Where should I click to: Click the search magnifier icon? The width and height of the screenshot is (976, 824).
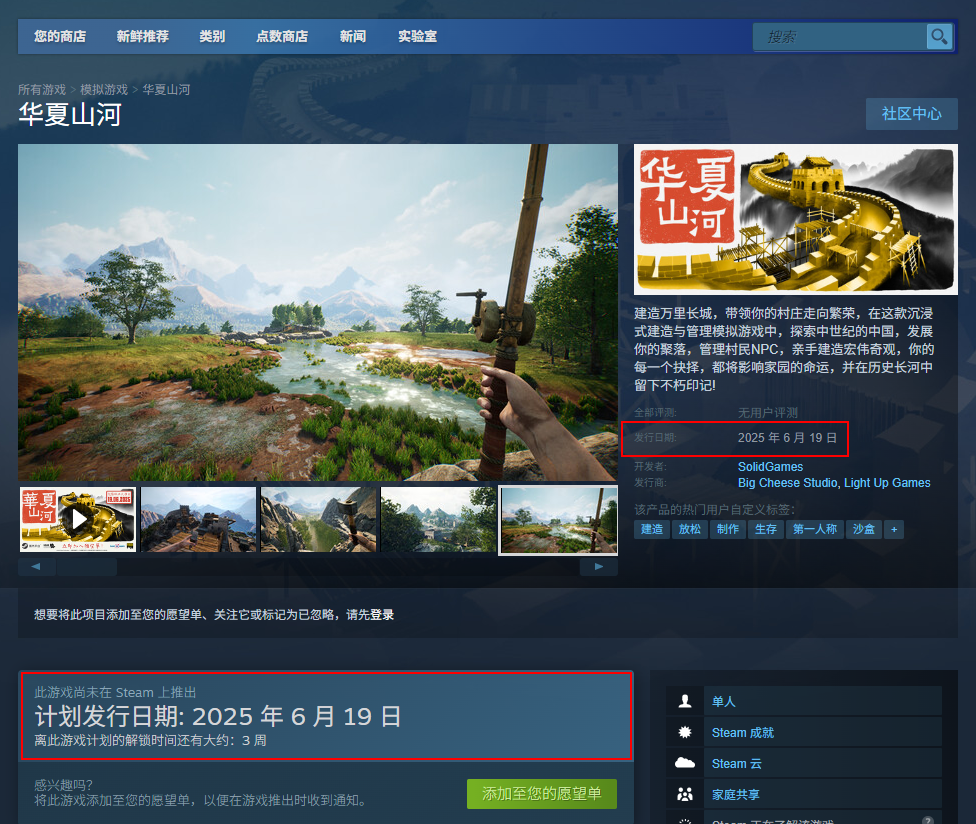coord(938,36)
